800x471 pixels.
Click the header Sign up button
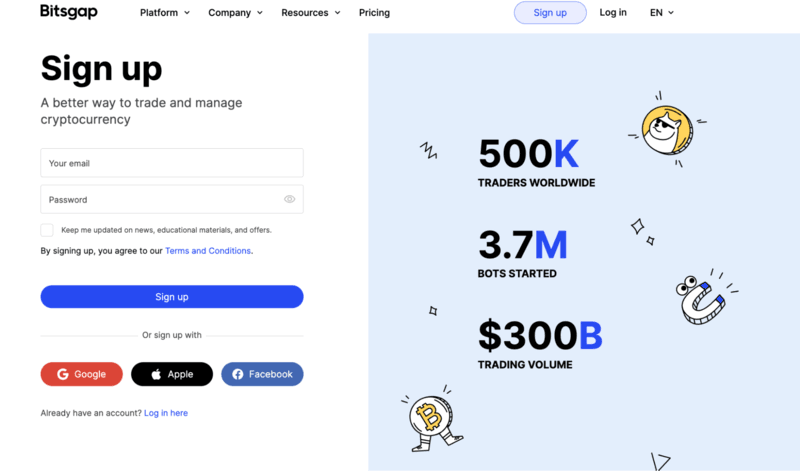(x=550, y=13)
